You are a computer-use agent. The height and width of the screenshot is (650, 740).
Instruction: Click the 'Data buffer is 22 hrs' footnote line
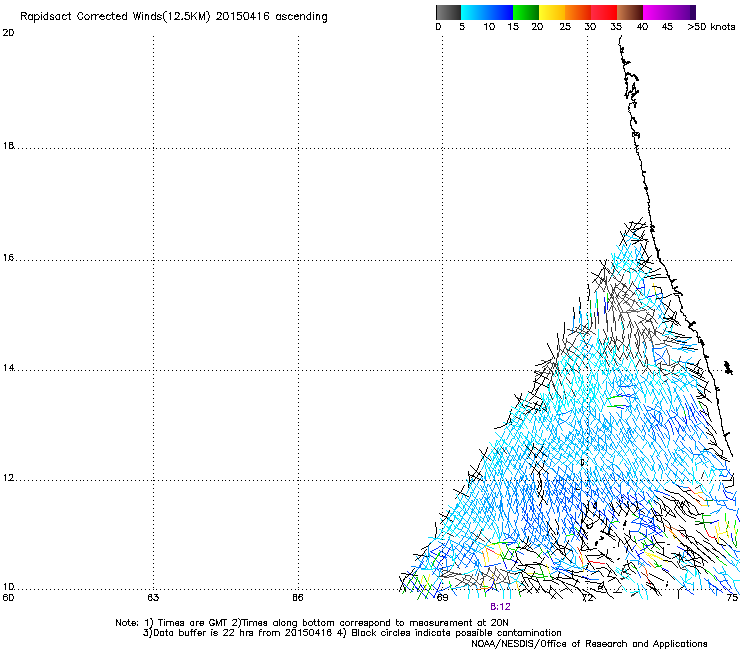pyautogui.click(x=352, y=633)
